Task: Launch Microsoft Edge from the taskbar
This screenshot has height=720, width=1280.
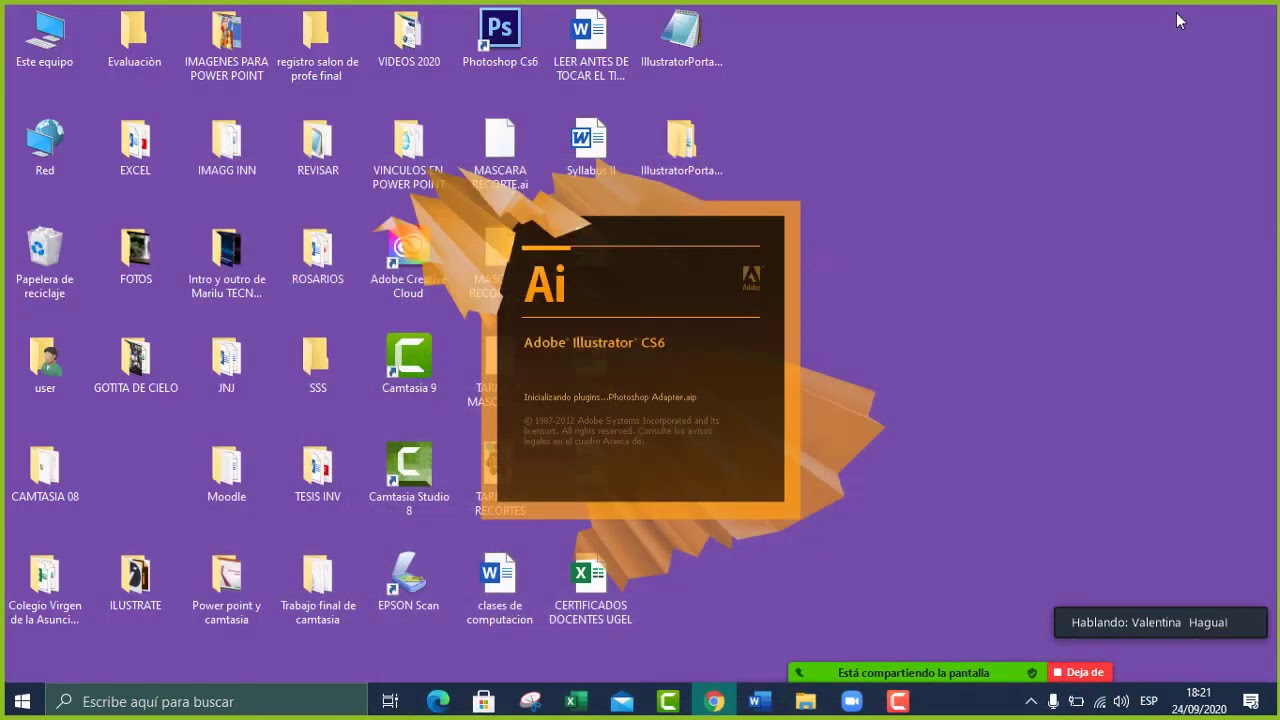Action: coord(438,701)
